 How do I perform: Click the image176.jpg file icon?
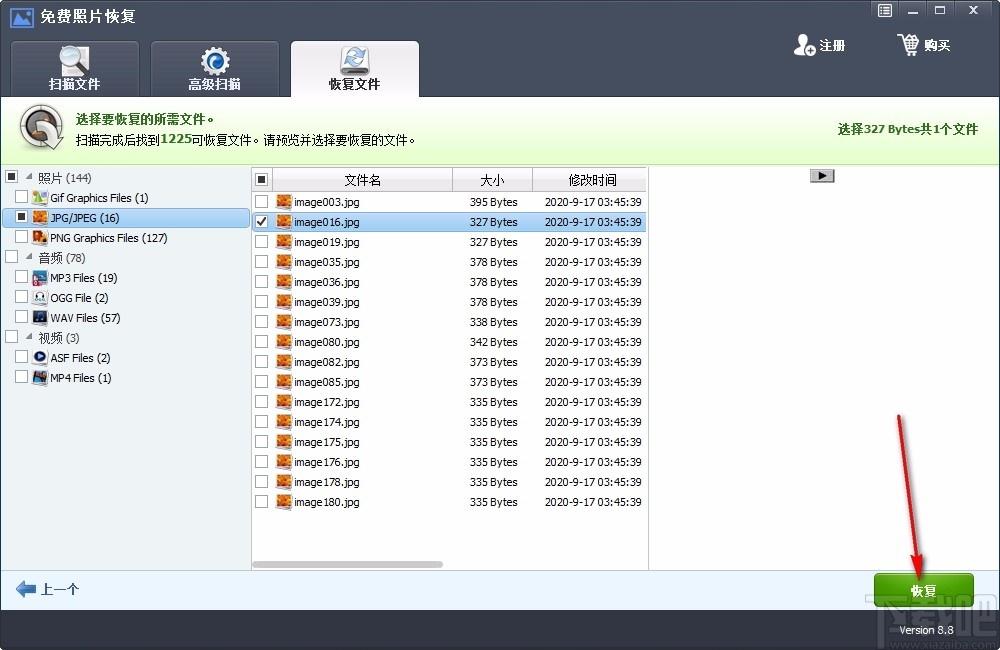point(284,461)
